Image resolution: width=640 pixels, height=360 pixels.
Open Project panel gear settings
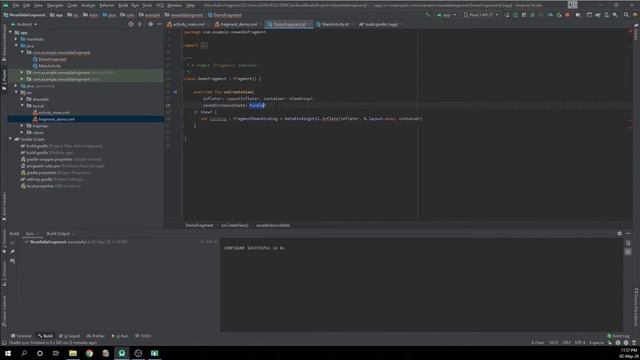pos(151,24)
